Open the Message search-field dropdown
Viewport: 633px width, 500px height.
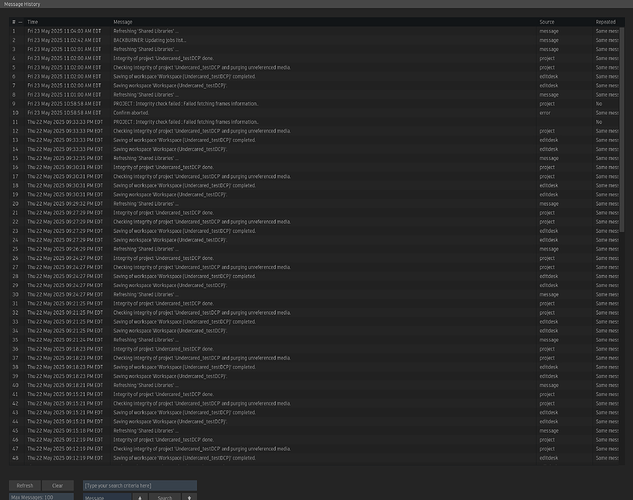107,498
